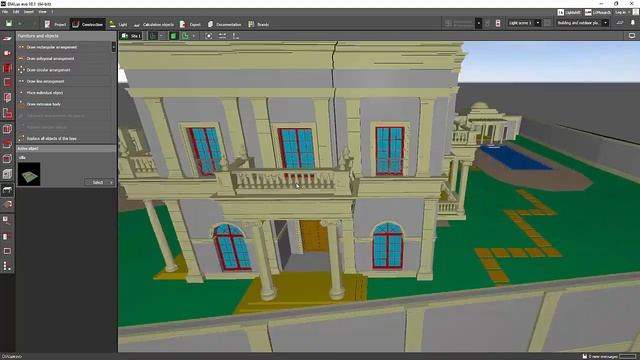Click the monitor display icon at top right

tap(631, 36)
